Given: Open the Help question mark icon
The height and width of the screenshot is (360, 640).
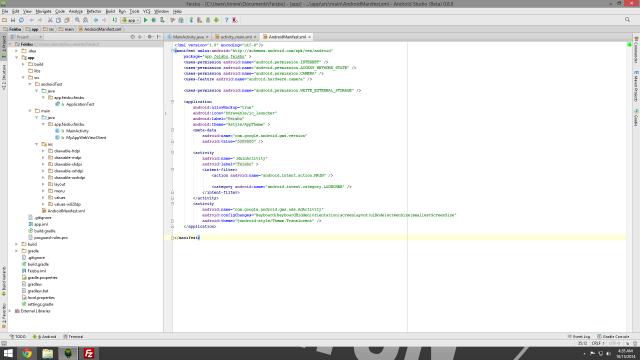Looking at the screenshot, I should click(x=227, y=20).
